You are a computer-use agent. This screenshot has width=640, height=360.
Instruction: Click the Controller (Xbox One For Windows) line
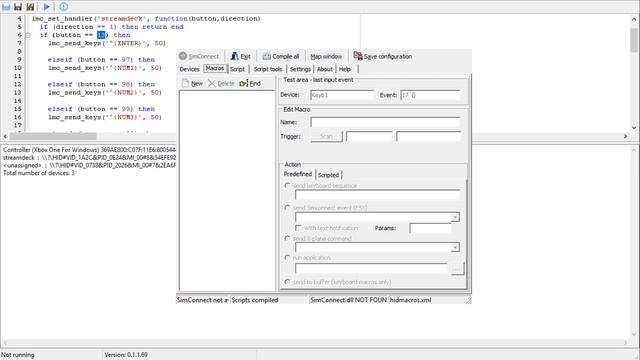[89, 150]
